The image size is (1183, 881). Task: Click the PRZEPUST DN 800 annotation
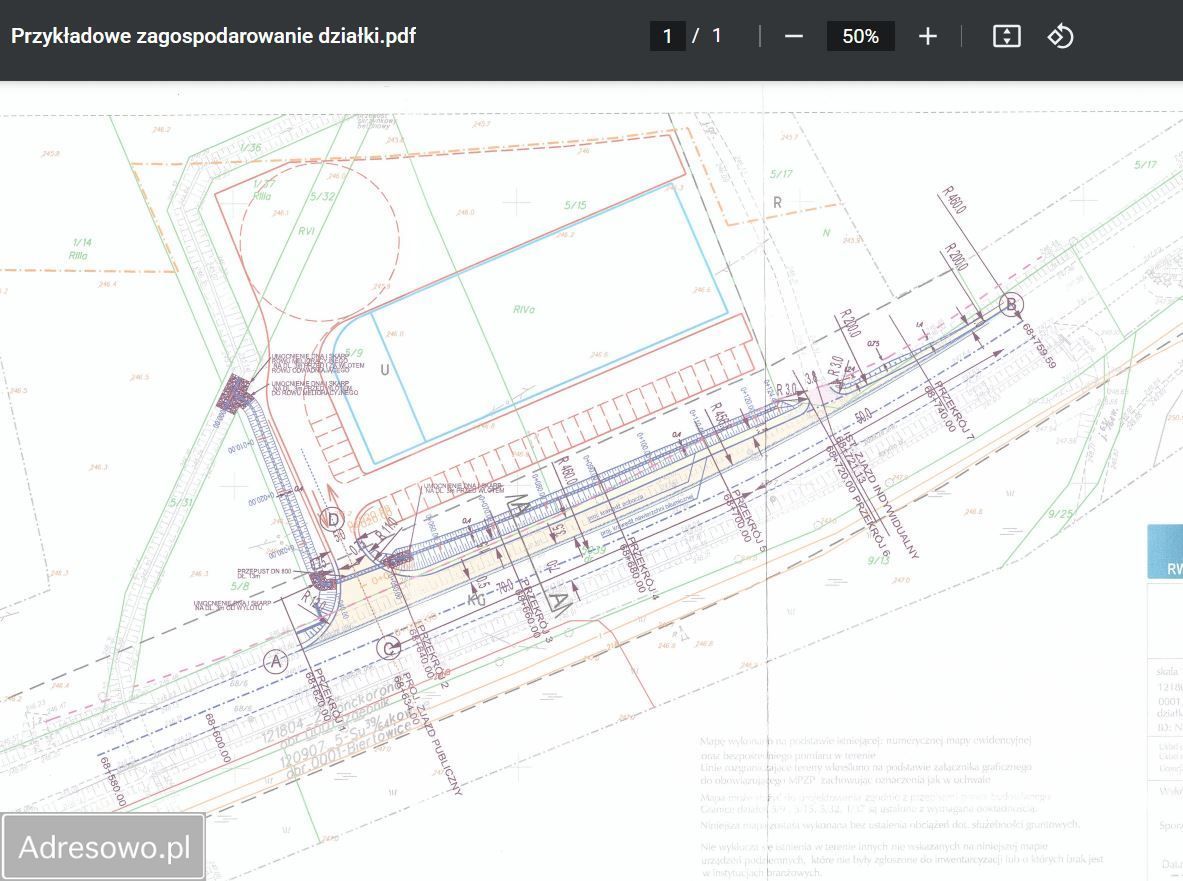tap(264, 572)
